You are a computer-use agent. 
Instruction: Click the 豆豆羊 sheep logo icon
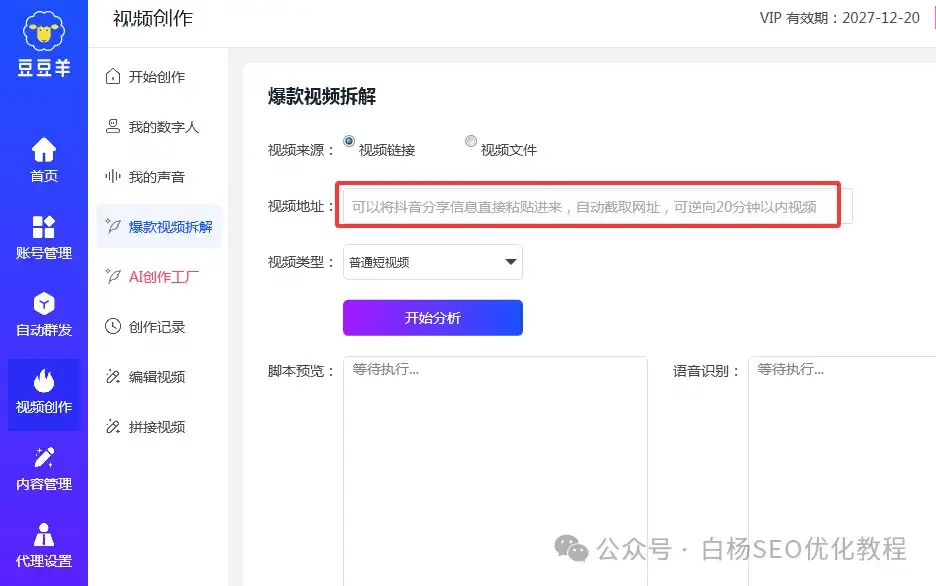44,32
